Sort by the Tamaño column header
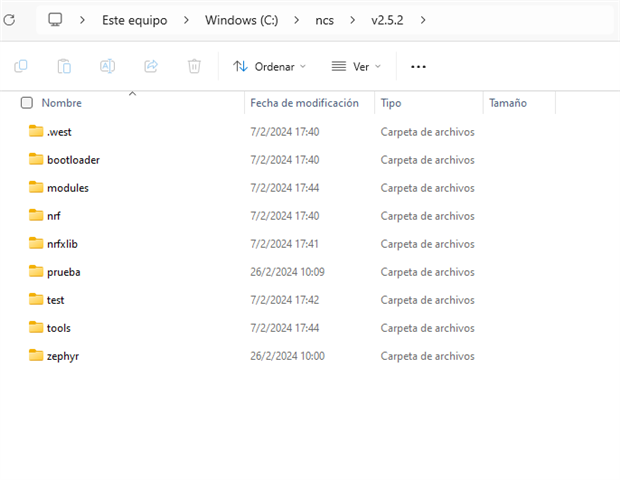 tap(508, 103)
